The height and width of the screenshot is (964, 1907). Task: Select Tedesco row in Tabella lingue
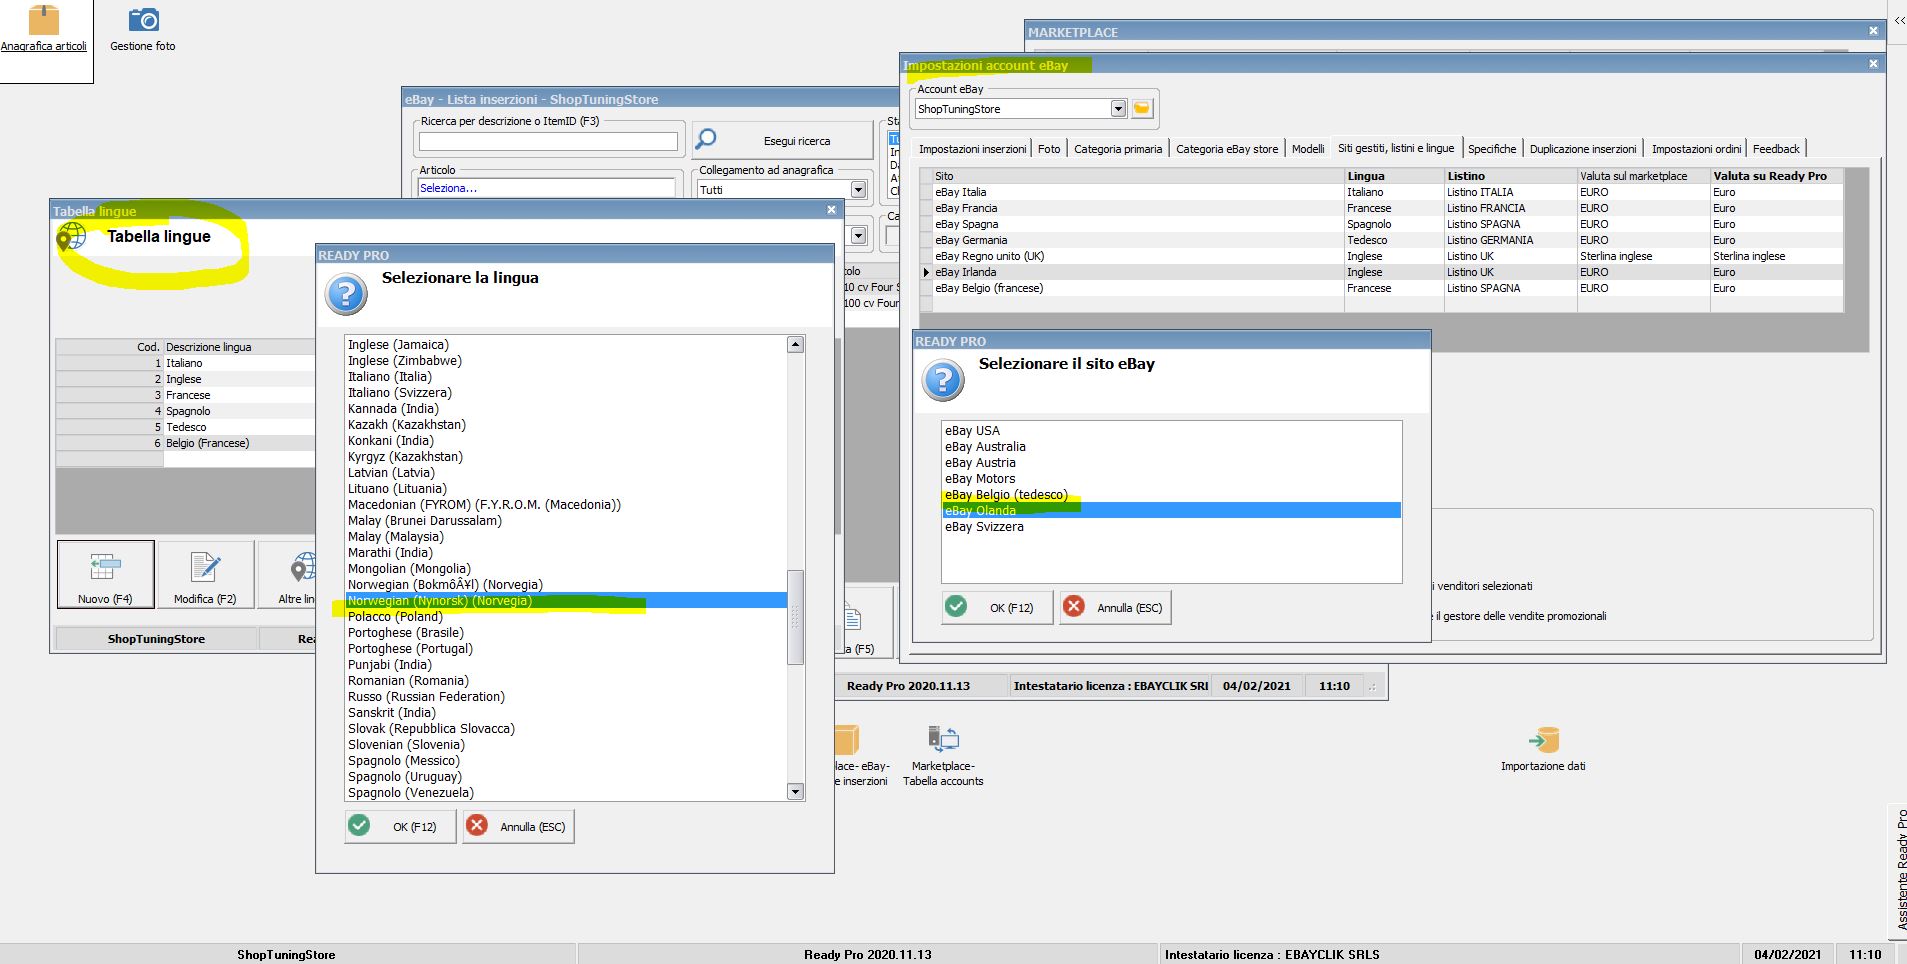[186, 427]
